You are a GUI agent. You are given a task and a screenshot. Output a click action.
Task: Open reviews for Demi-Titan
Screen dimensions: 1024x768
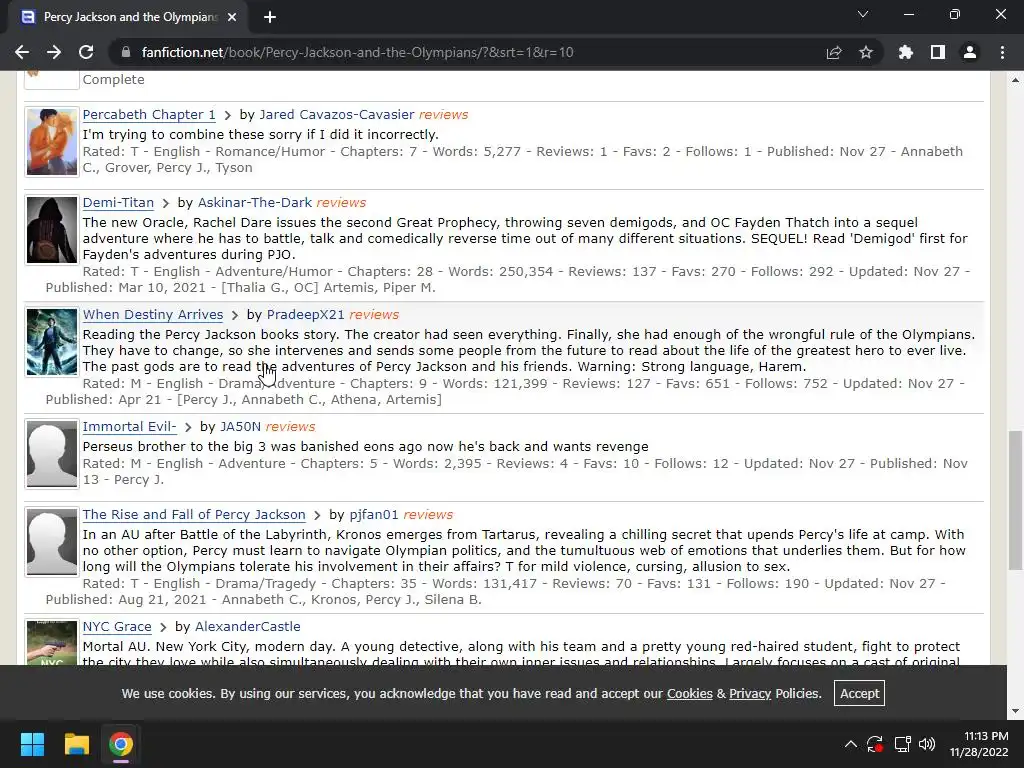point(341,202)
